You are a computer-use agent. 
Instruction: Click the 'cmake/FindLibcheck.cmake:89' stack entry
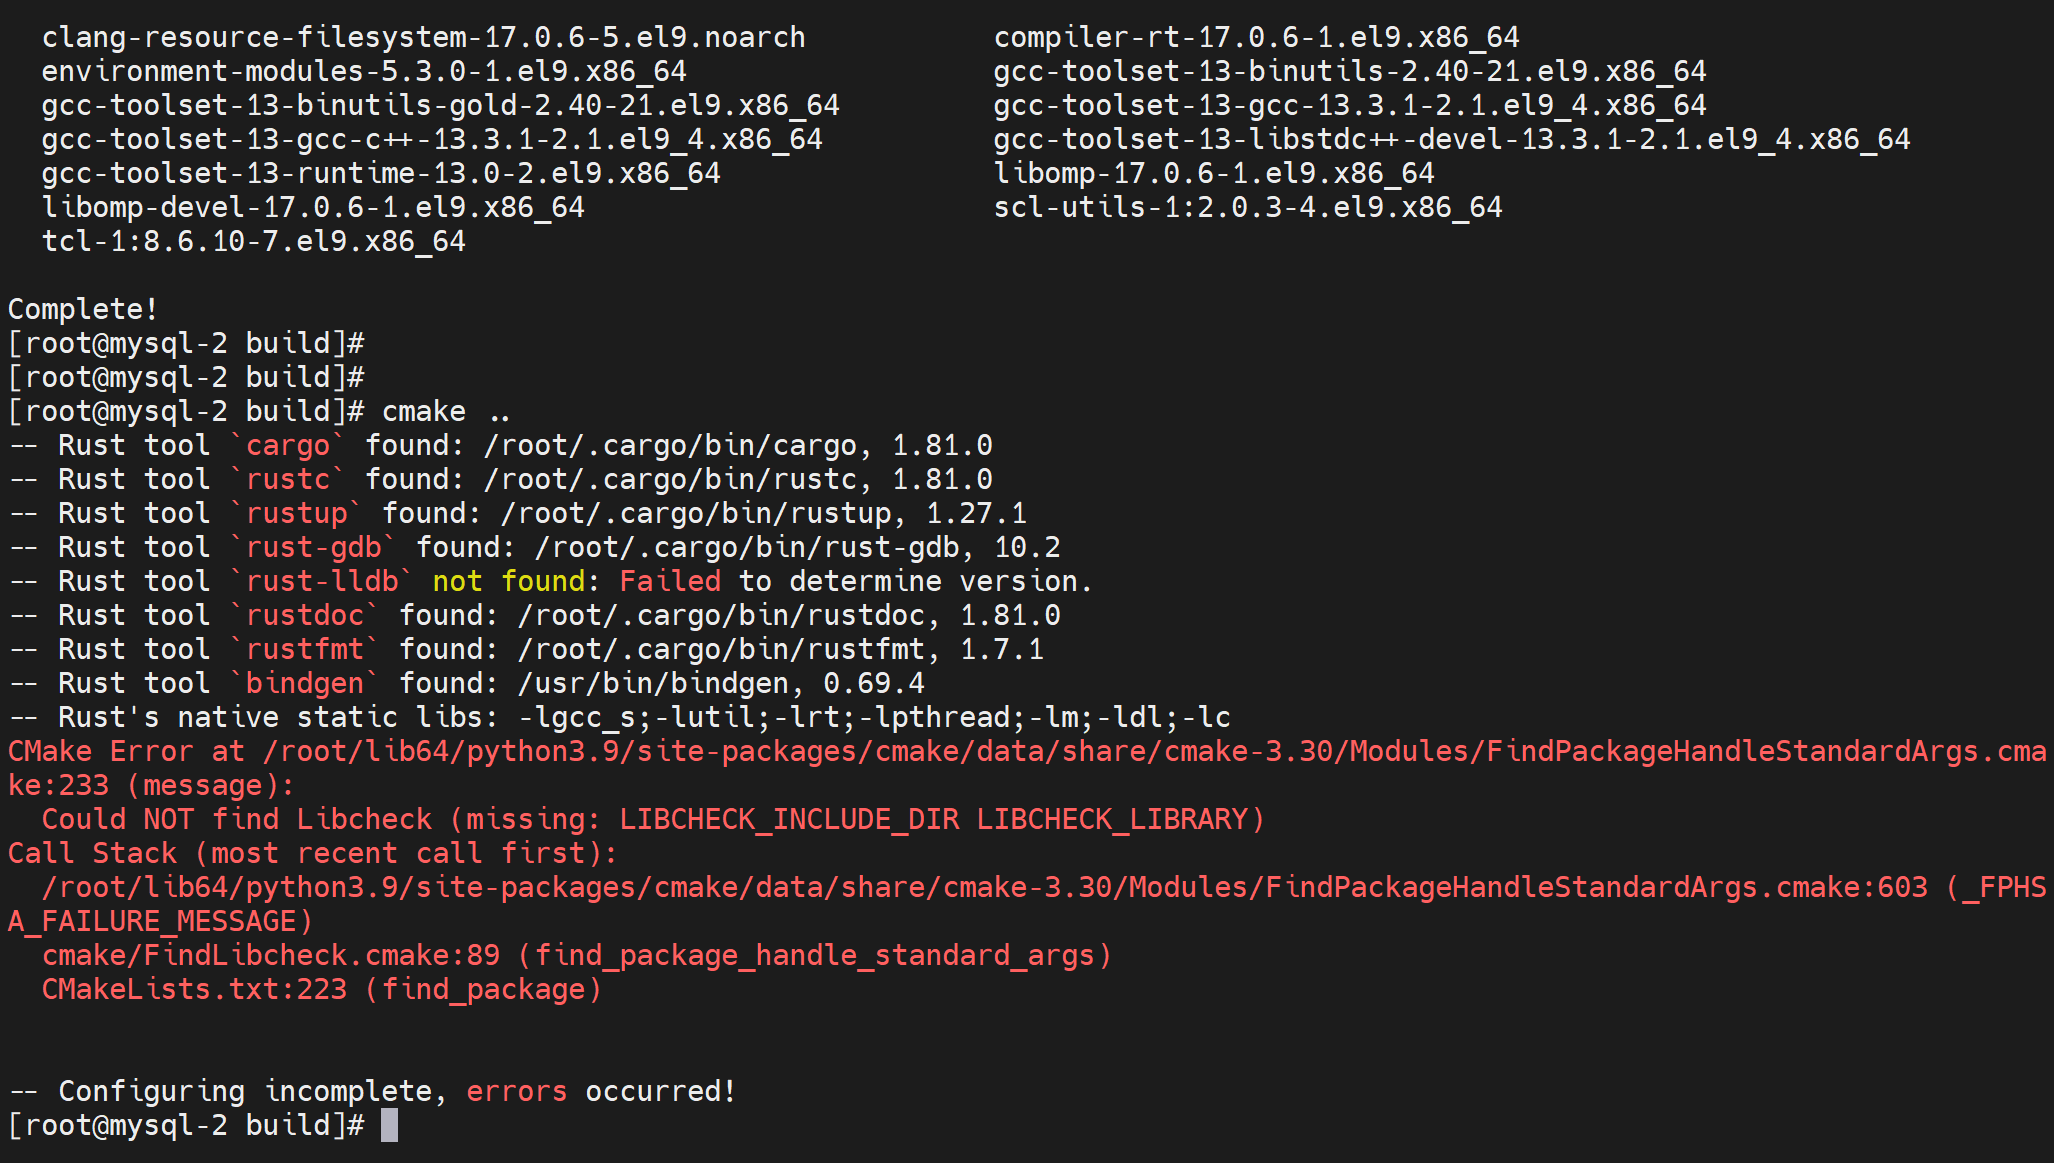point(271,955)
